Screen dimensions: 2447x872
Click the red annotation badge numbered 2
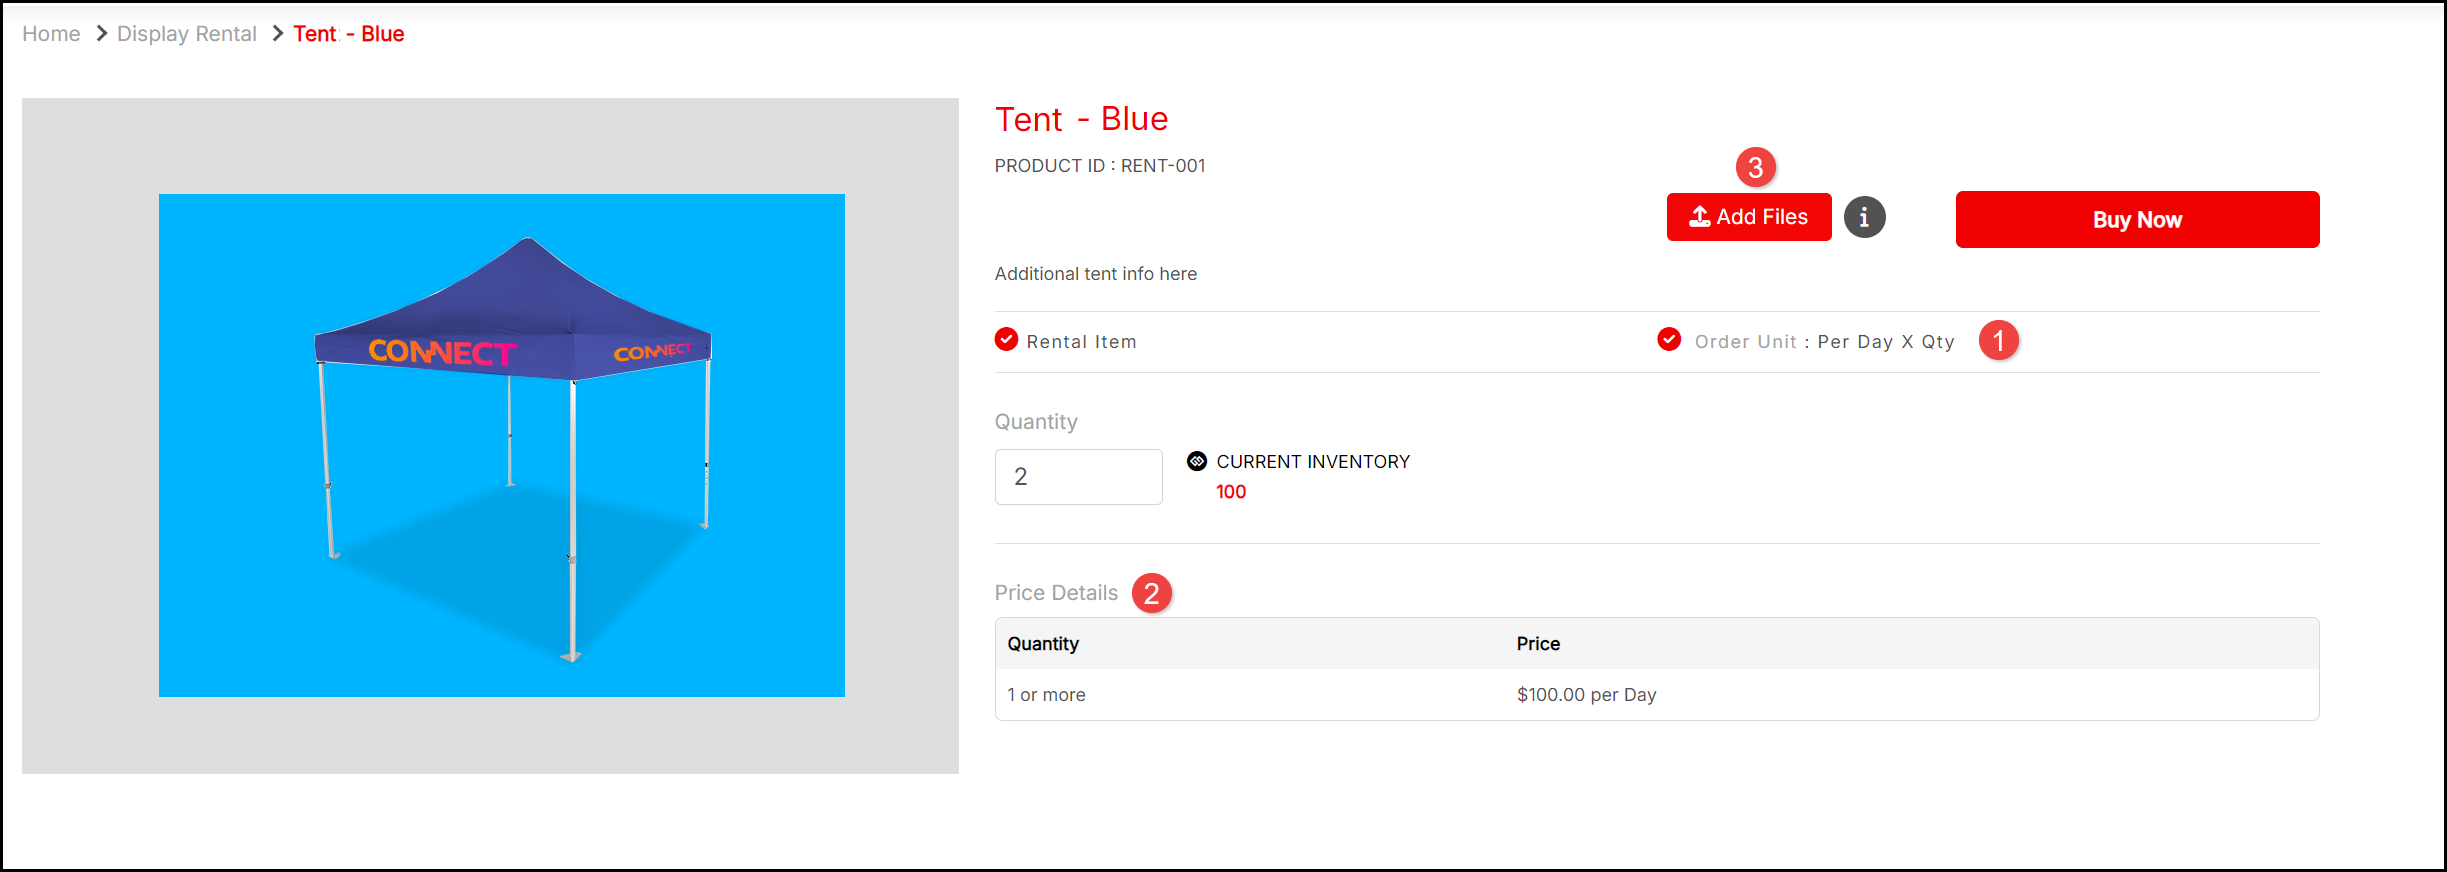pos(1151,593)
